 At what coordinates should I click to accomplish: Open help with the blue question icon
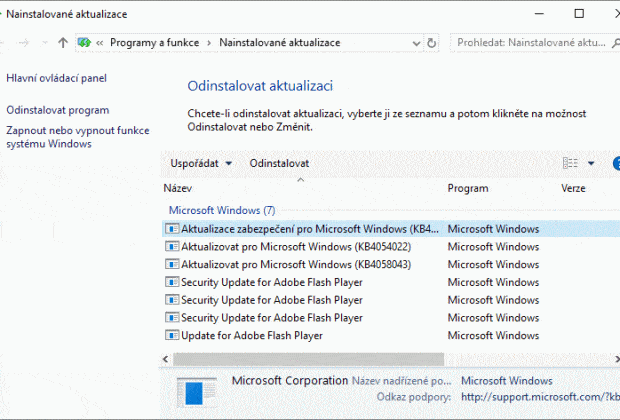(x=616, y=163)
